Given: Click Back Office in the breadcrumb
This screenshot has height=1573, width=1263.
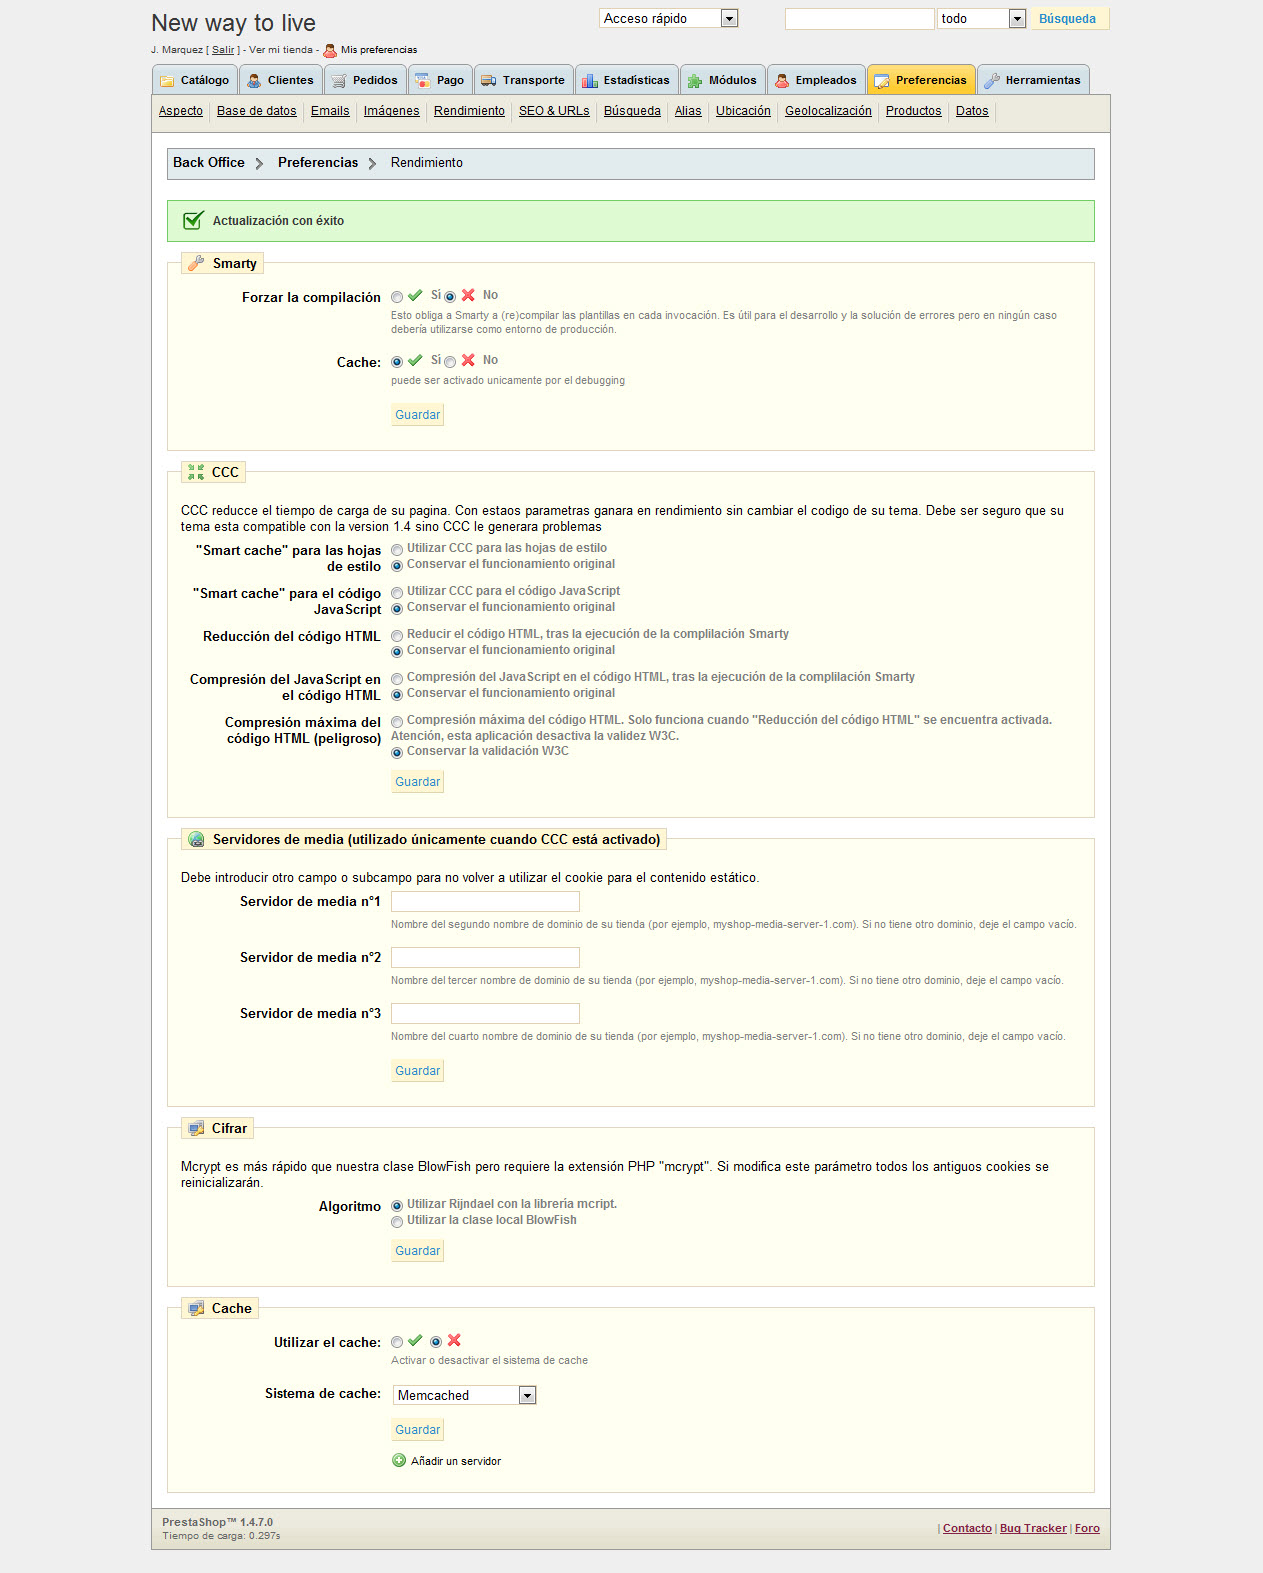Looking at the screenshot, I should pyautogui.click(x=209, y=162).
